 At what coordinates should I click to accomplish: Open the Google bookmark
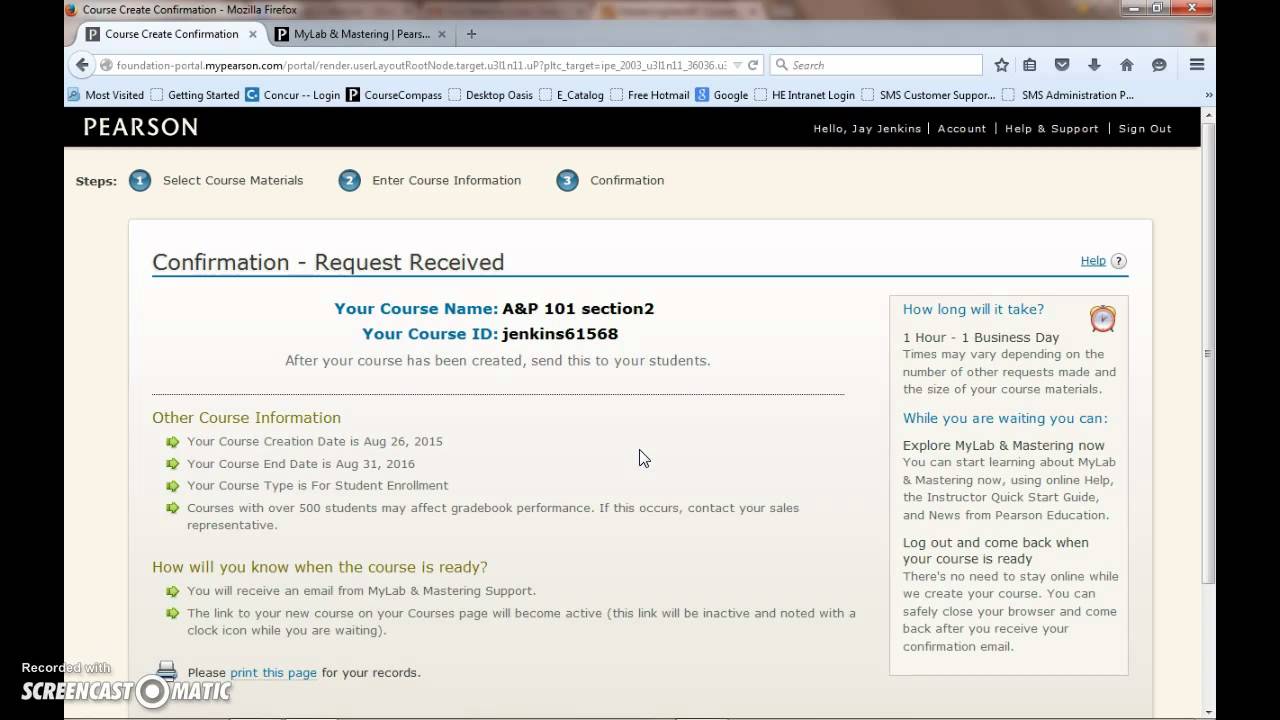[722, 95]
